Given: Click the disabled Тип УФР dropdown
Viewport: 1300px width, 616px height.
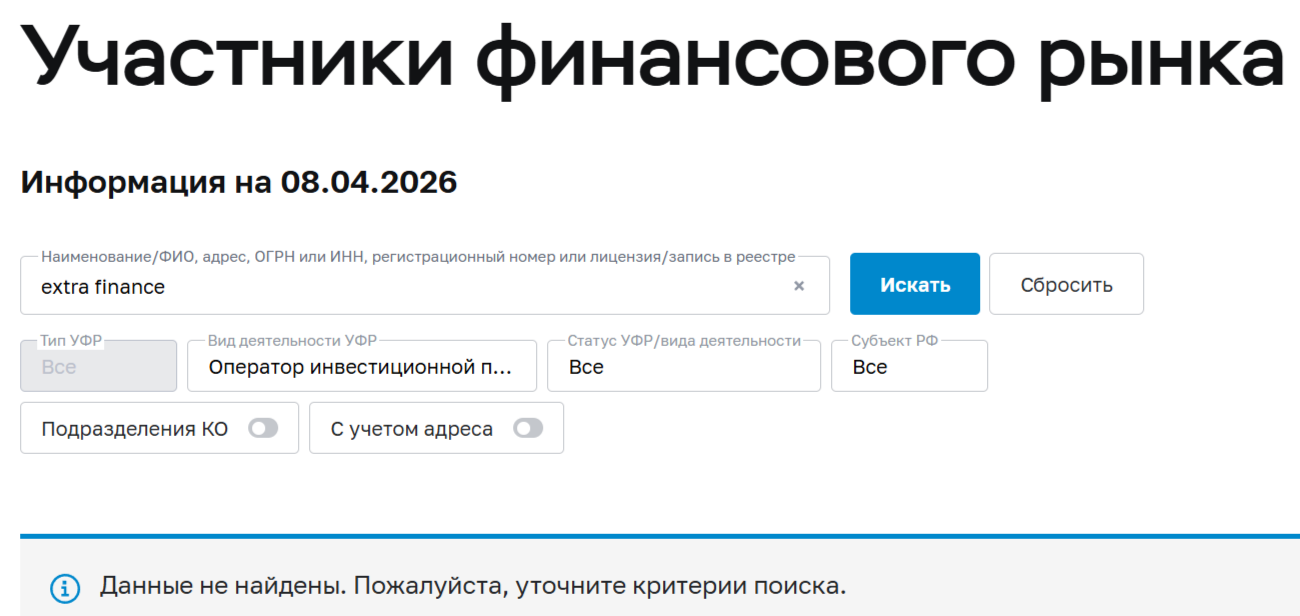Looking at the screenshot, I should 98,367.
